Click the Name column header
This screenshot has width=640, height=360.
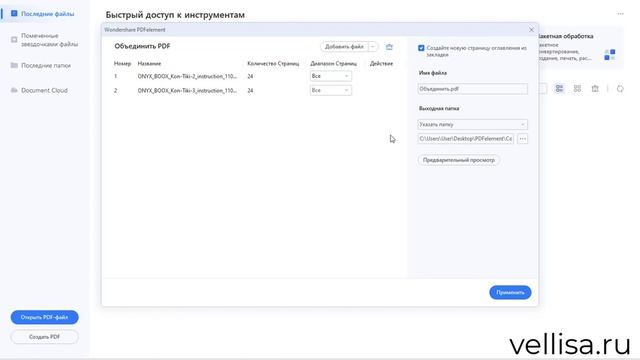click(x=149, y=64)
